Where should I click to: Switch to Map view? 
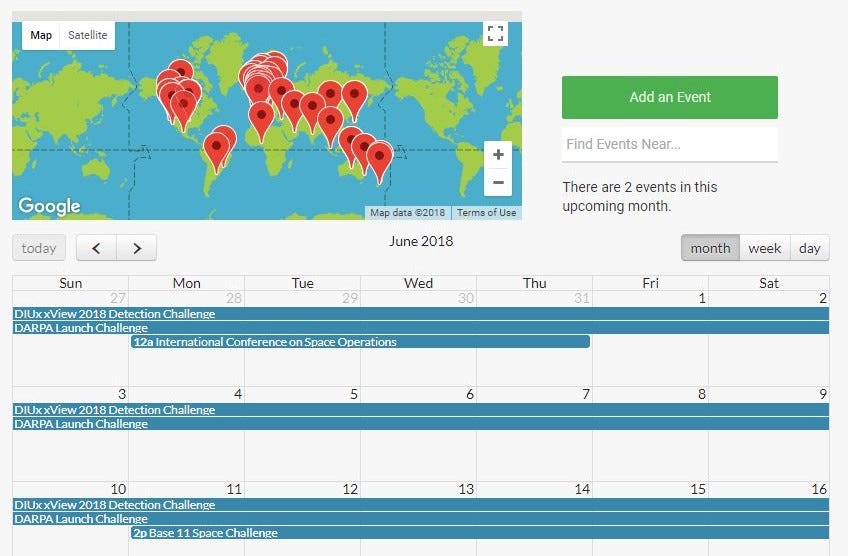(41, 35)
